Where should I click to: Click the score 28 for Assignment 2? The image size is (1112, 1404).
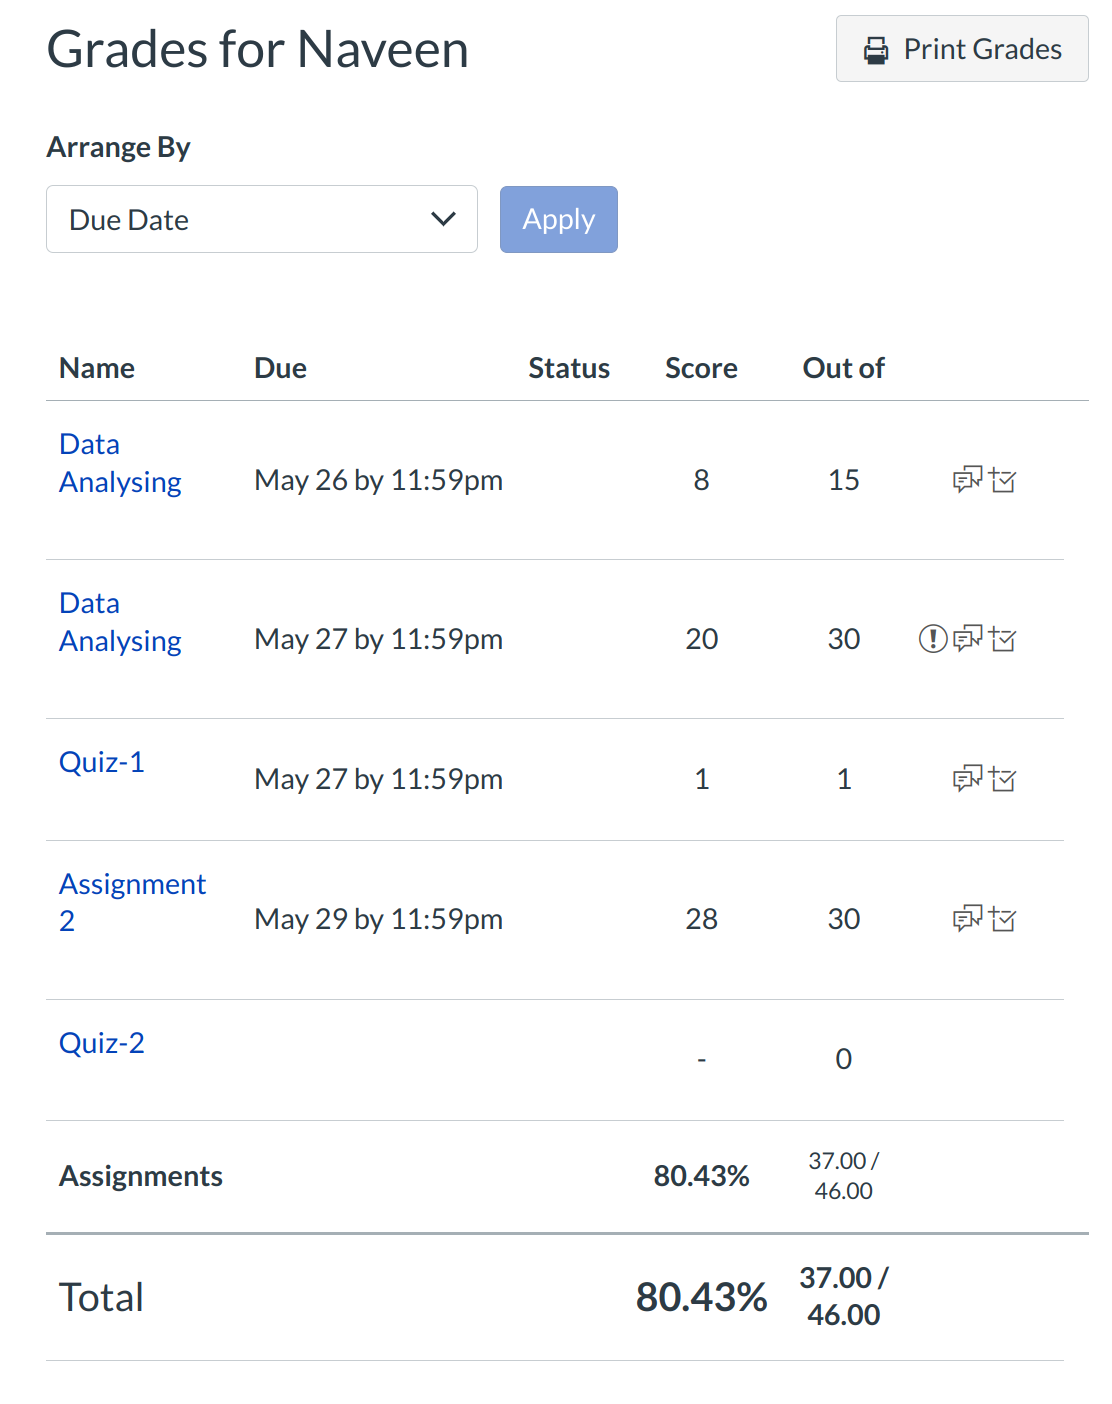click(x=701, y=919)
